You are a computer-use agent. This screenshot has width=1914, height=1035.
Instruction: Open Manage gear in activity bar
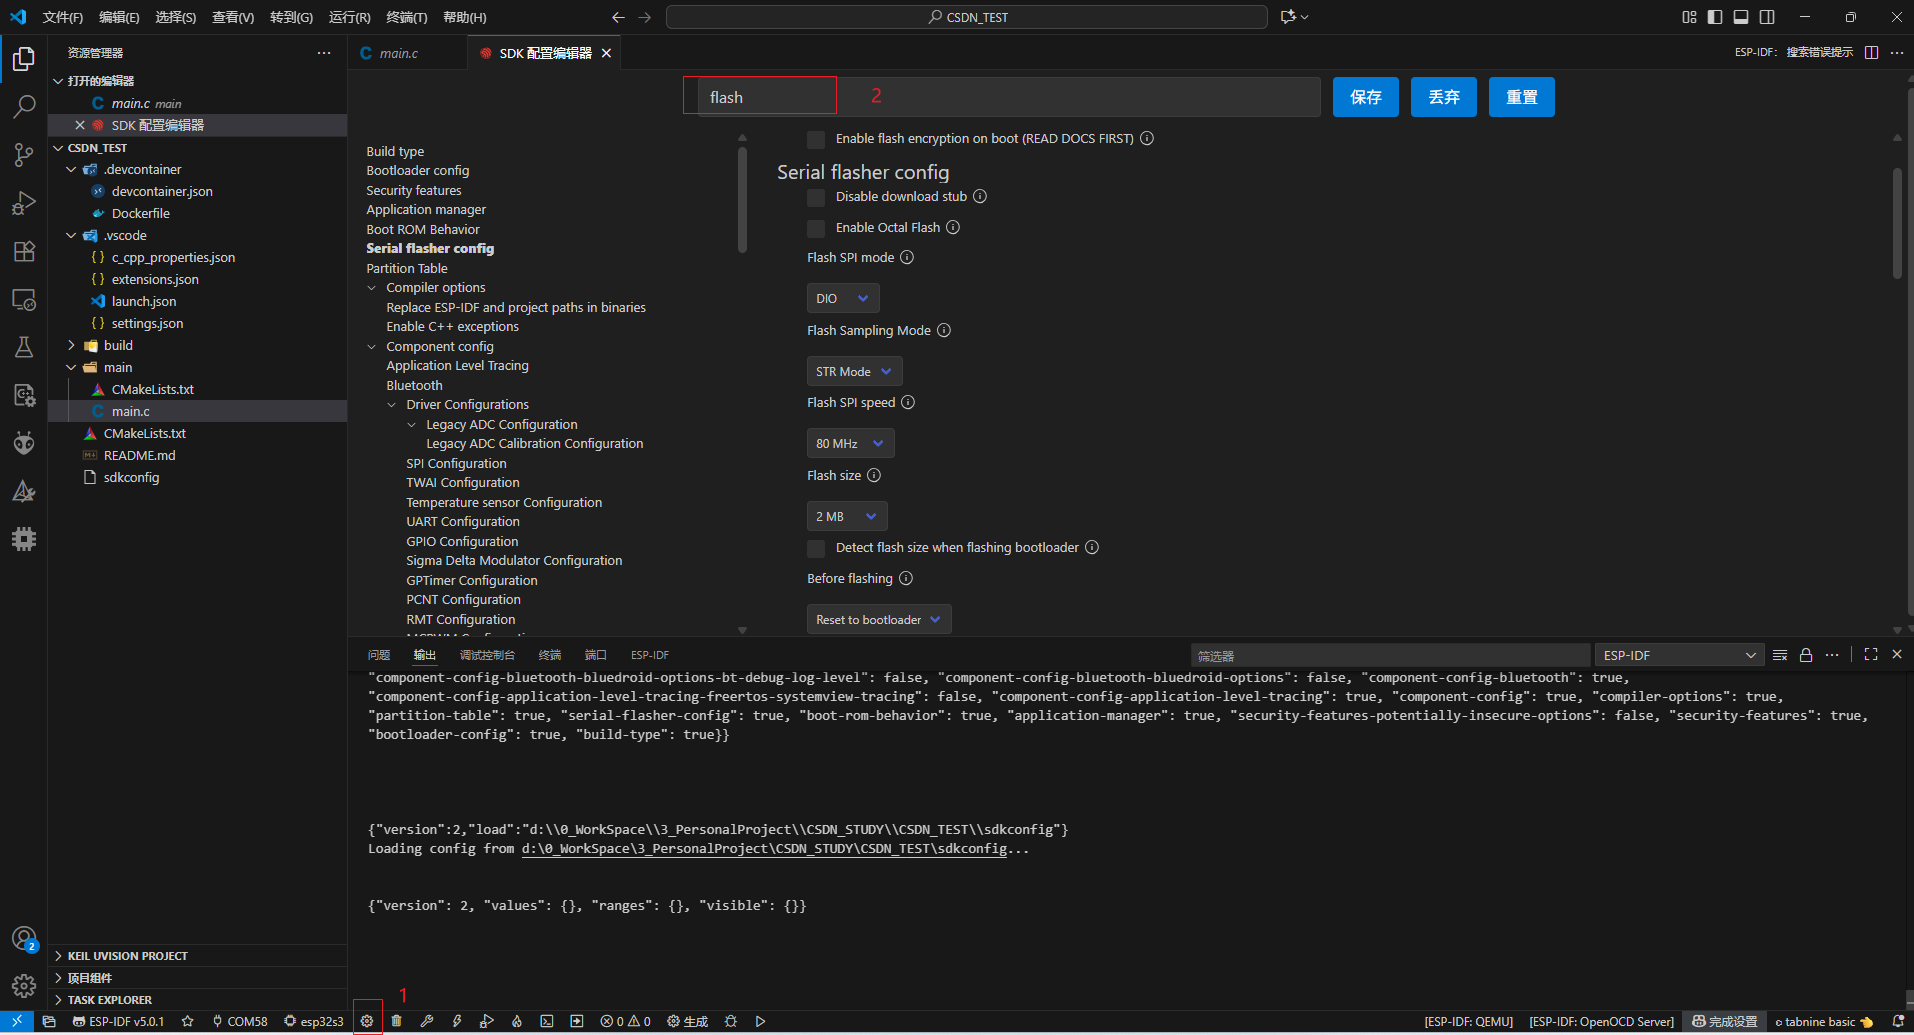(24, 986)
